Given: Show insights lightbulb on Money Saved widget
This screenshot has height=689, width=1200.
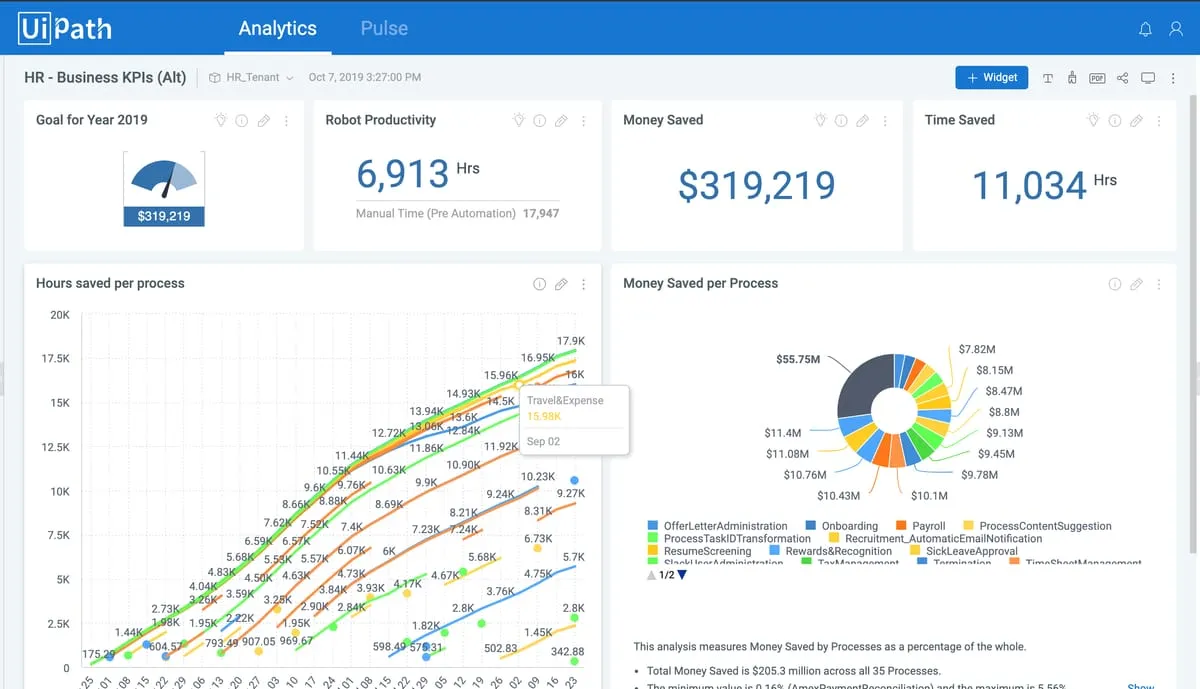Looking at the screenshot, I should point(820,120).
